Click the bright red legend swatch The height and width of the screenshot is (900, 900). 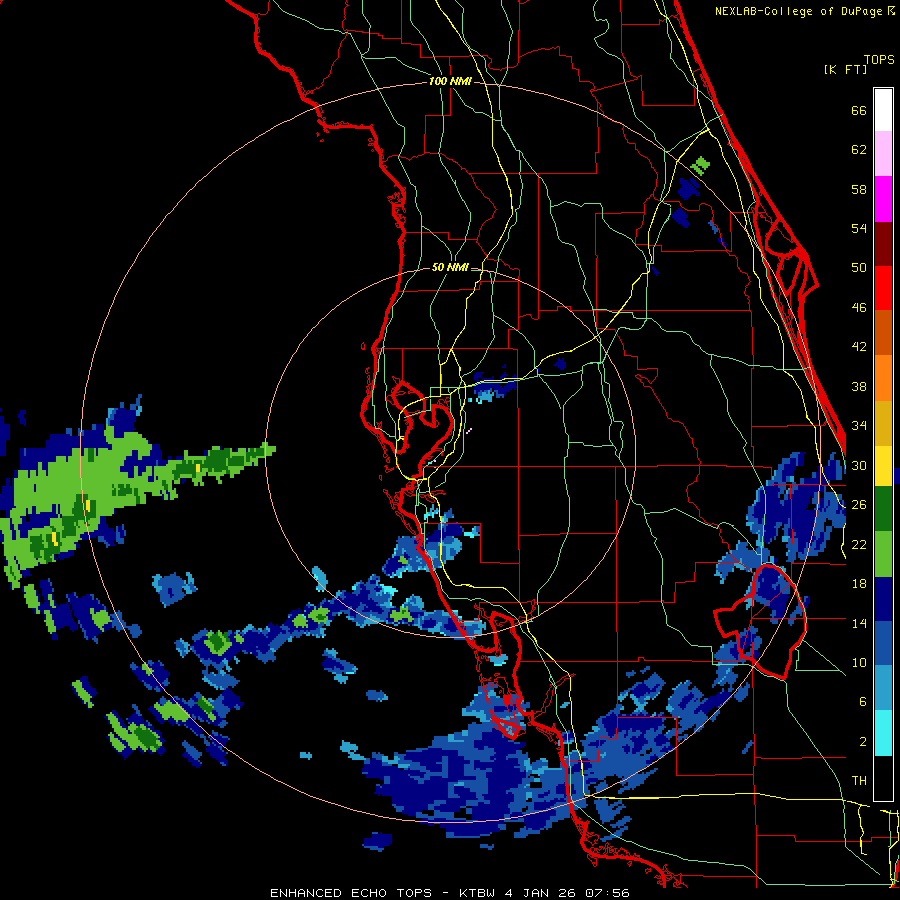pos(883,289)
